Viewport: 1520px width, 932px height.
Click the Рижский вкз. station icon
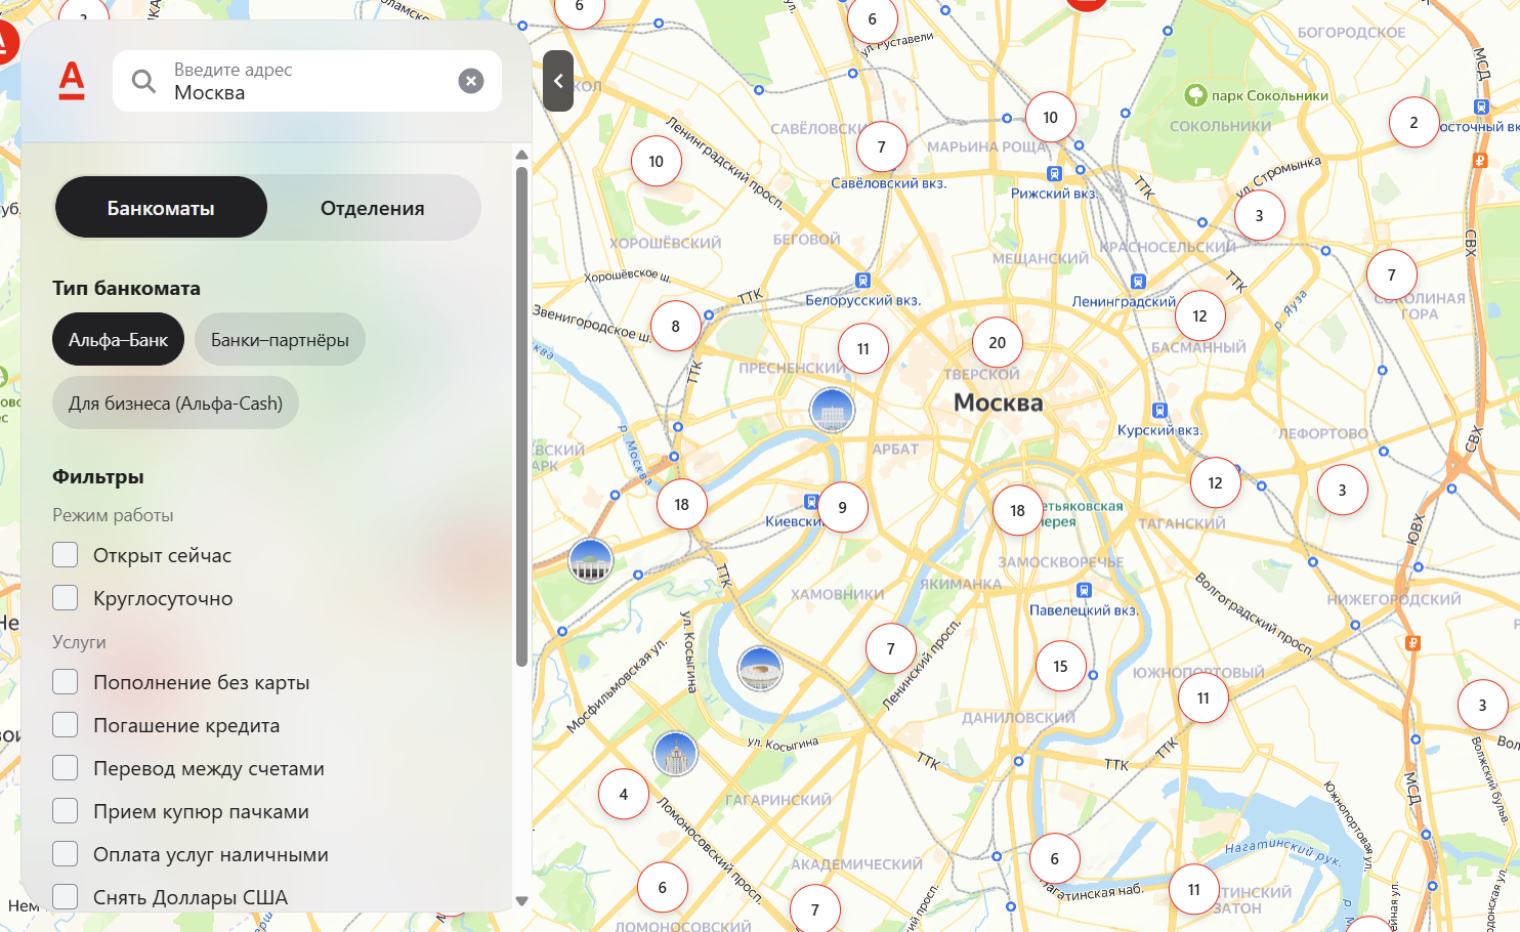1054,174
